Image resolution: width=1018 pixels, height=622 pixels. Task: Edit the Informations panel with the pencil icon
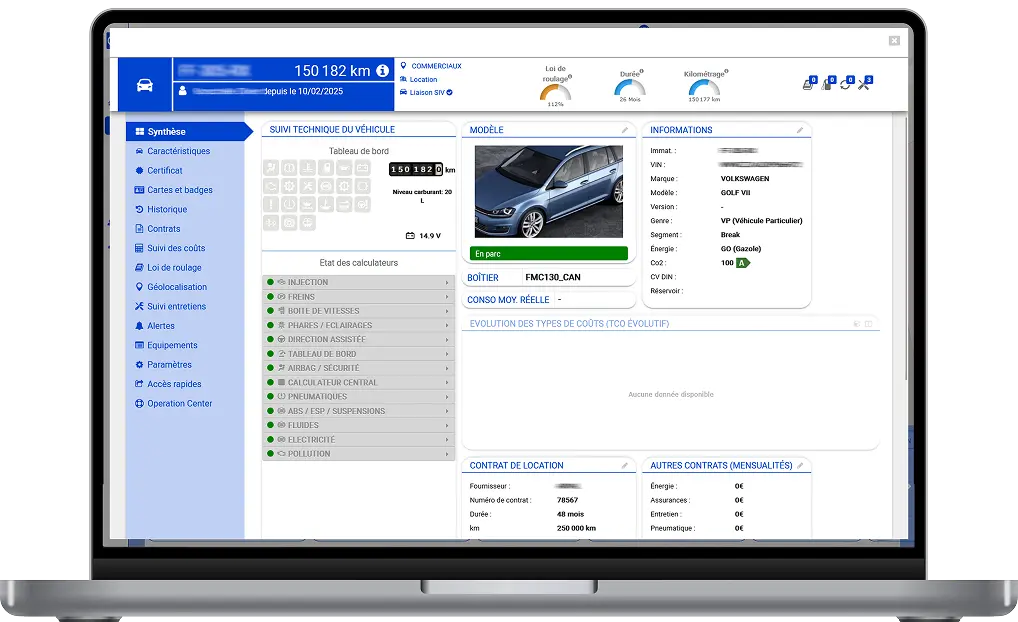[x=800, y=130]
